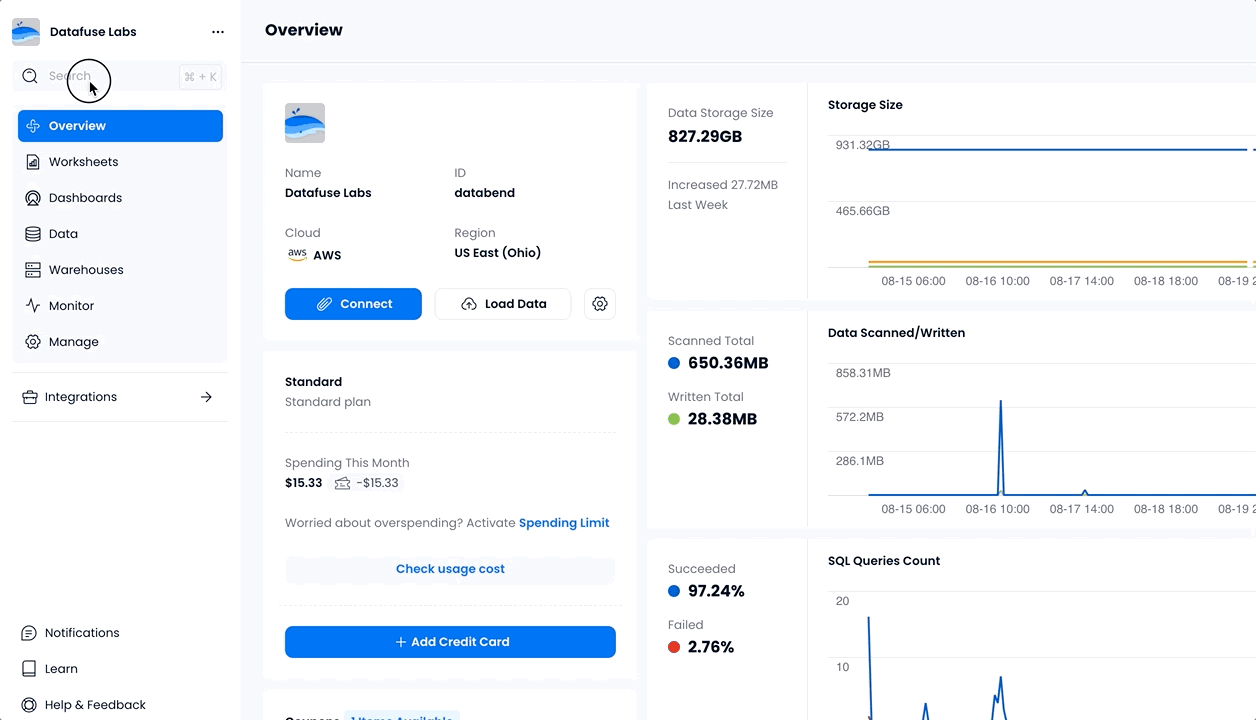The width and height of the screenshot is (1256, 720).
Task: Click Check usage cost
Action: point(450,569)
